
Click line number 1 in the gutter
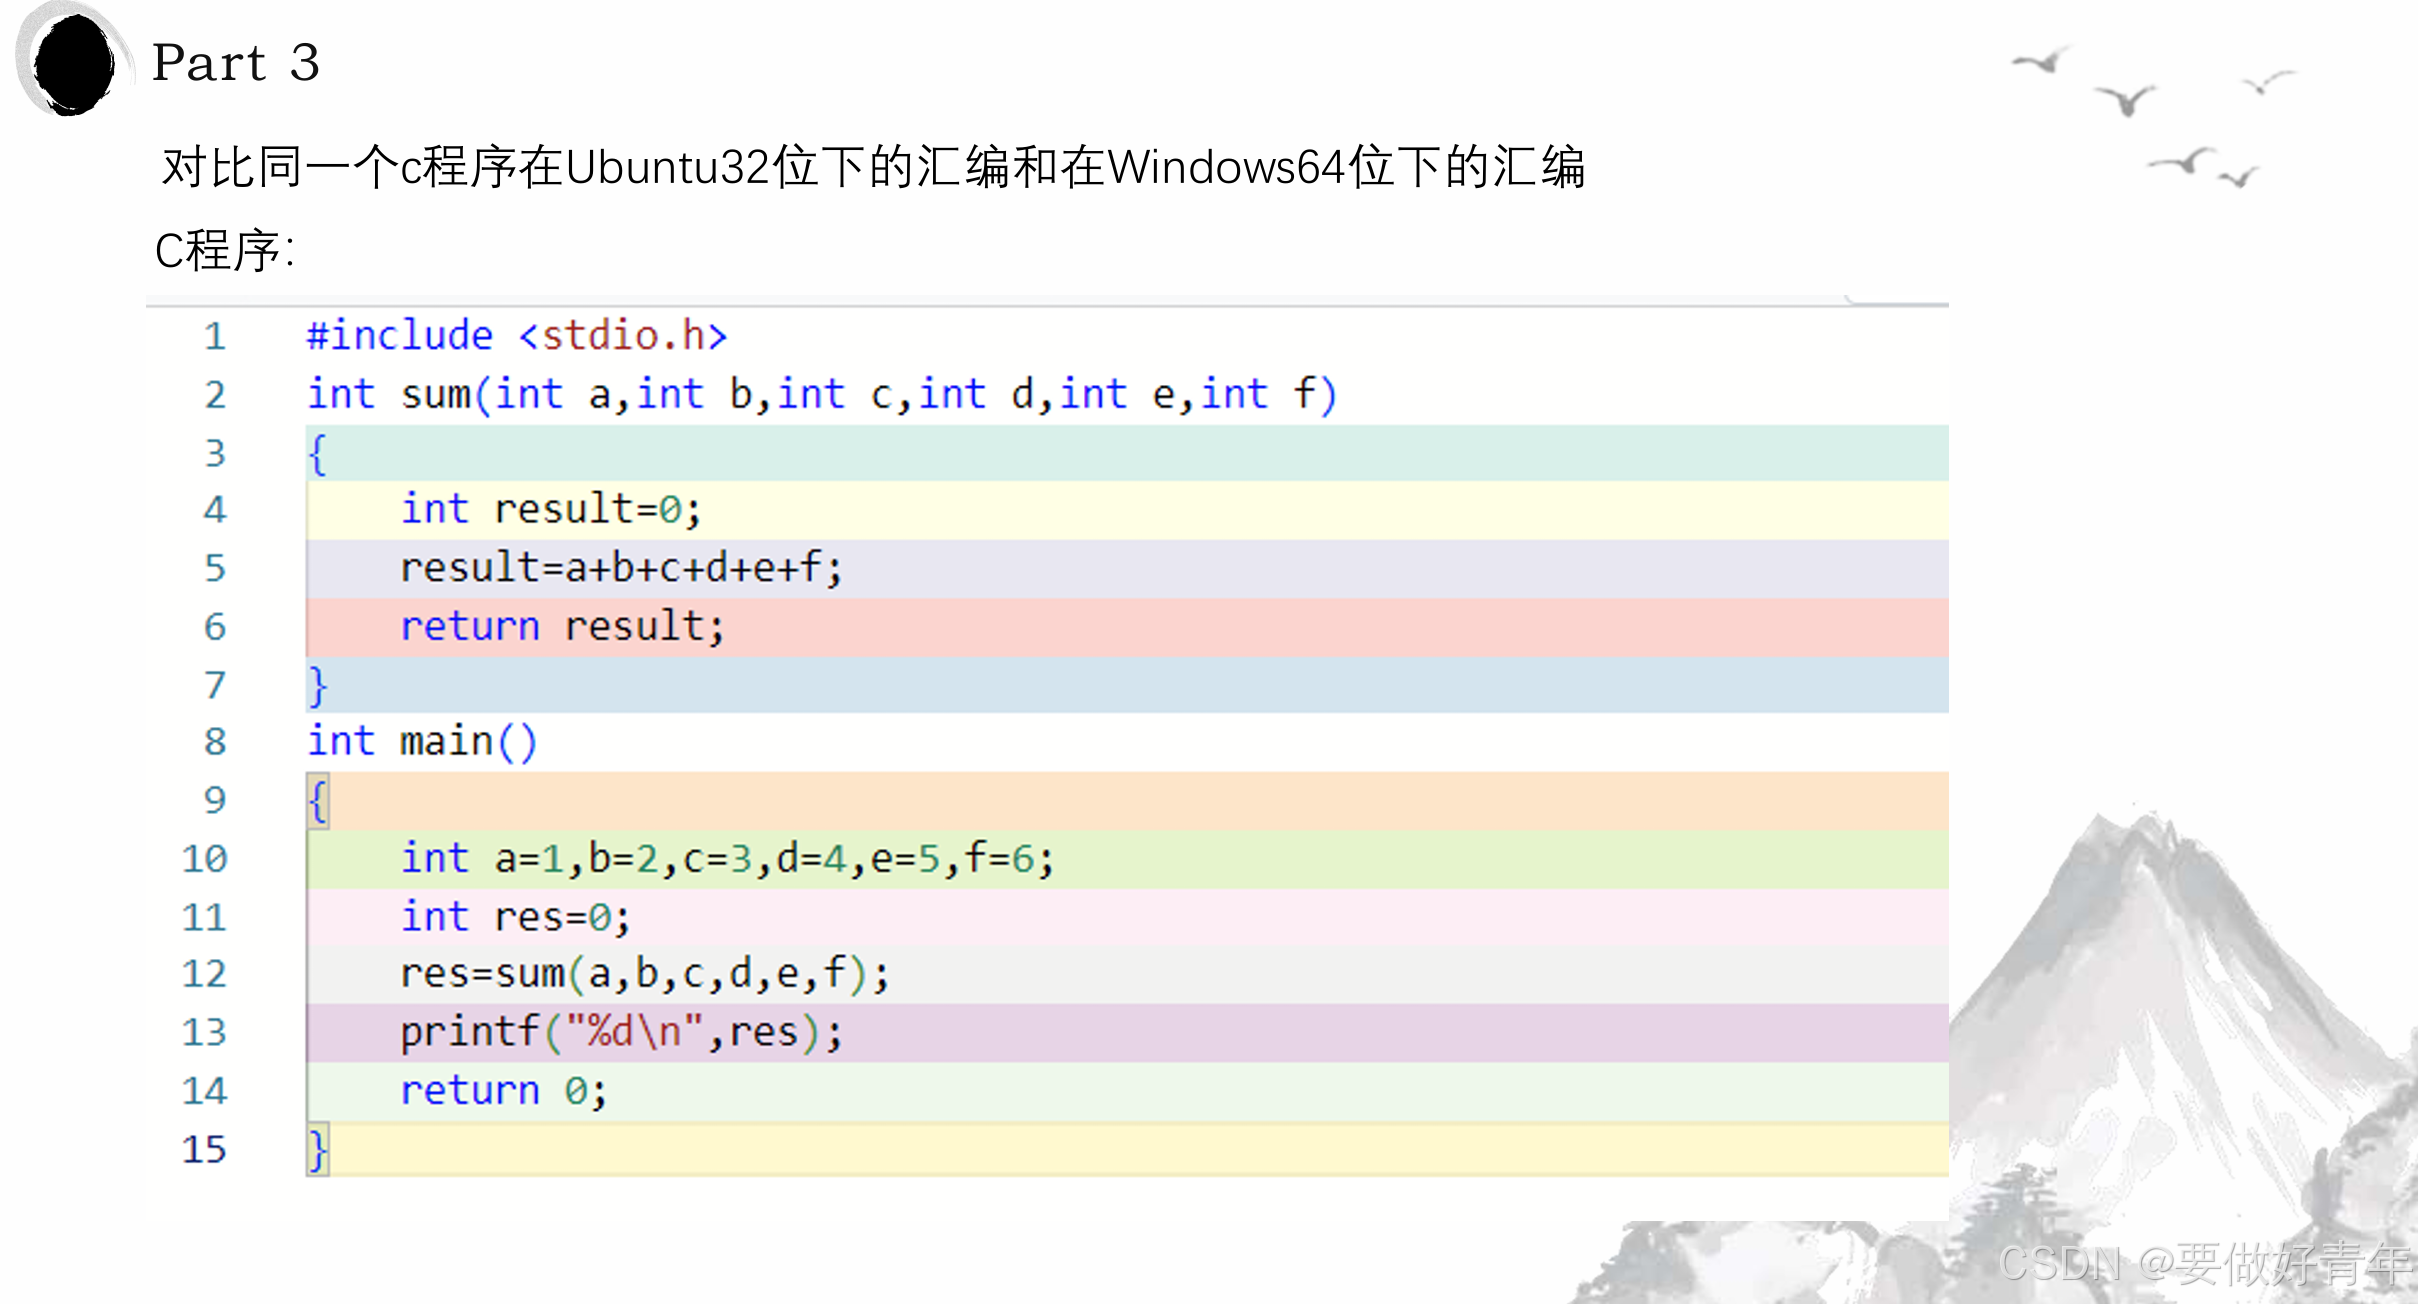coord(214,336)
